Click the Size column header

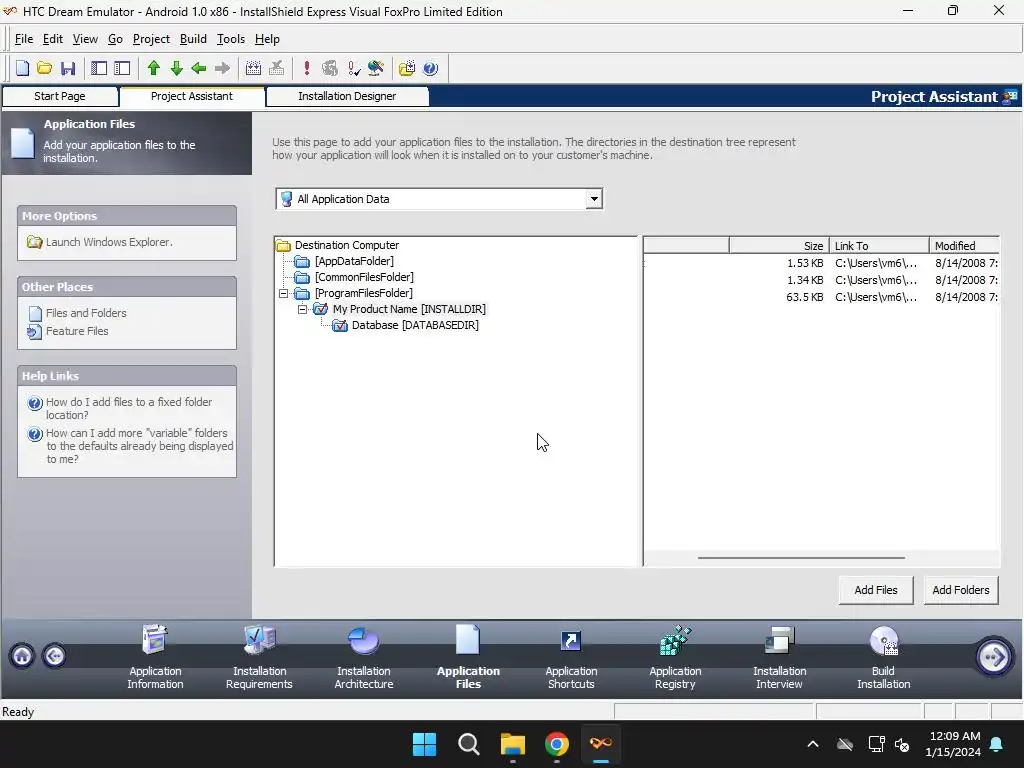click(779, 246)
